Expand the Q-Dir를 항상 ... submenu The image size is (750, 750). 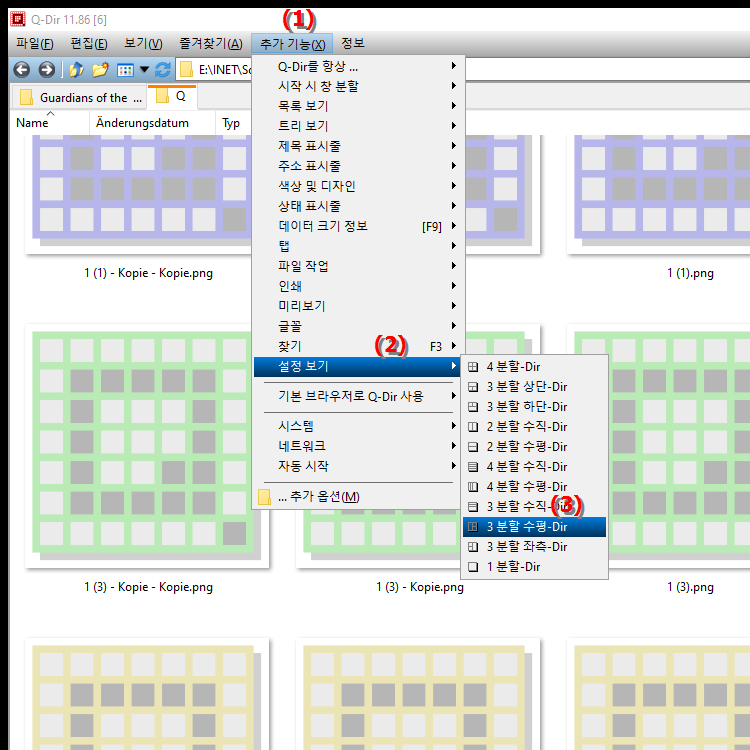pyautogui.click(x=358, y=66)
